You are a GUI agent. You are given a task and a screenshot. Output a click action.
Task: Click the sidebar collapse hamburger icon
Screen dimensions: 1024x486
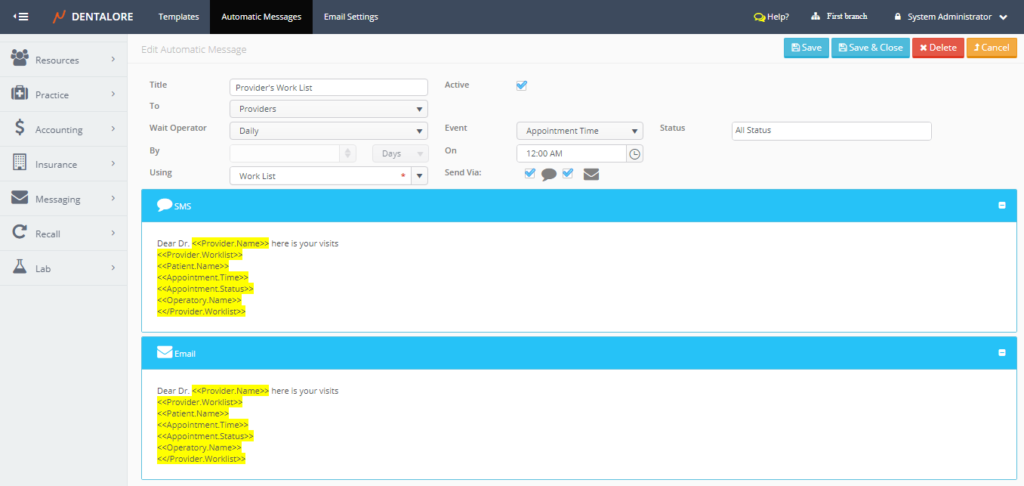(x=20, y=17)
